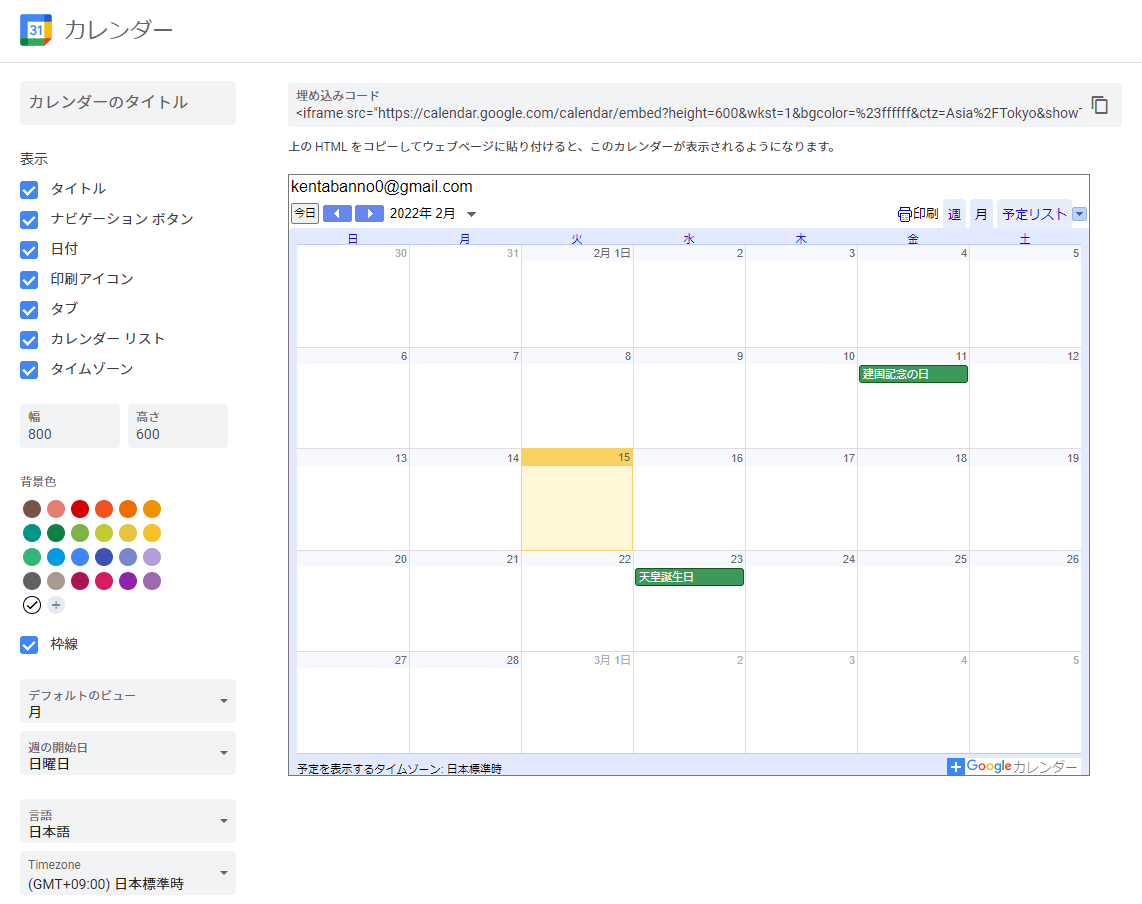1142x904 pixels.
Task: Select the white checkmark background color
Action: 31,605
